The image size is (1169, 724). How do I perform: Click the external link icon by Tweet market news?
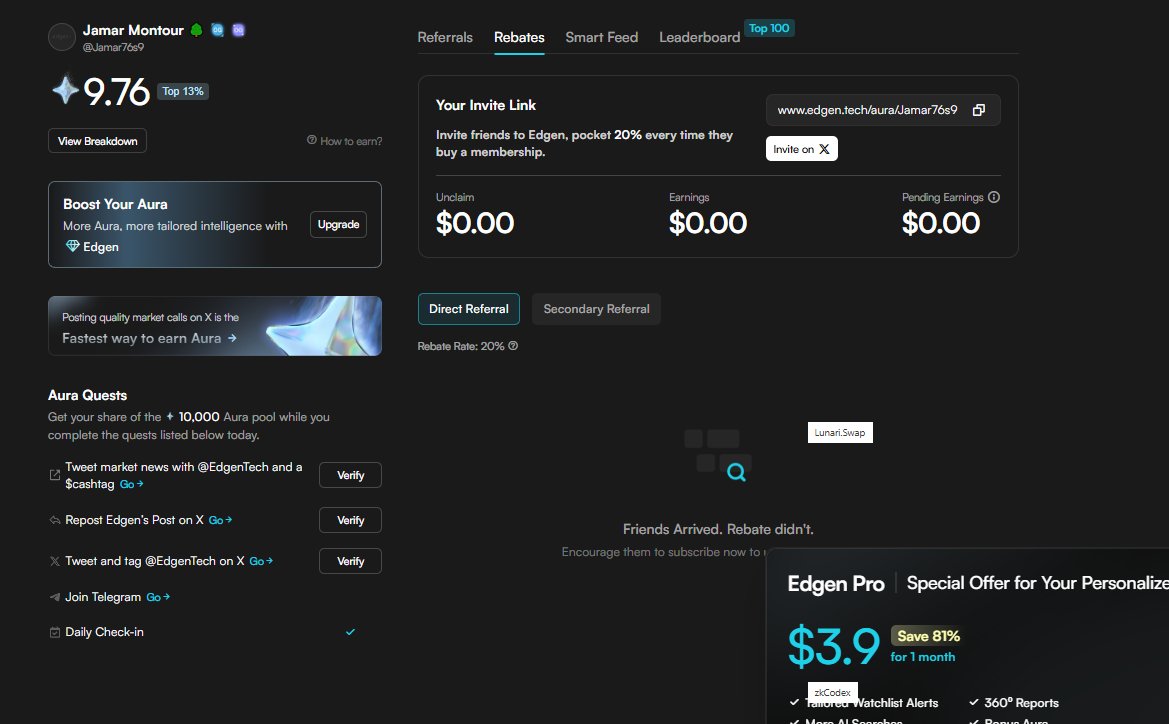pyautogui.click(x=54, y=475)
